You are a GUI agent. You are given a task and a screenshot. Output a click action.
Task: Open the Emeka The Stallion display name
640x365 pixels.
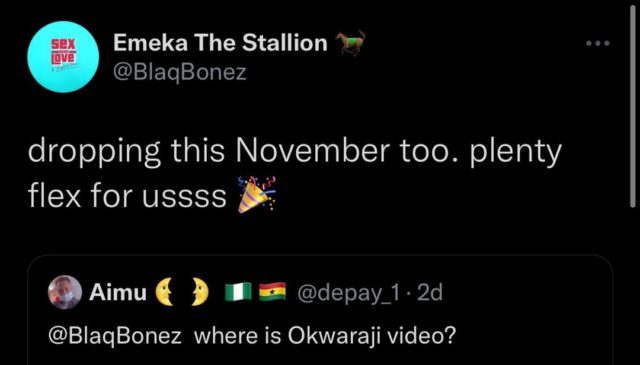click(220, 42)
